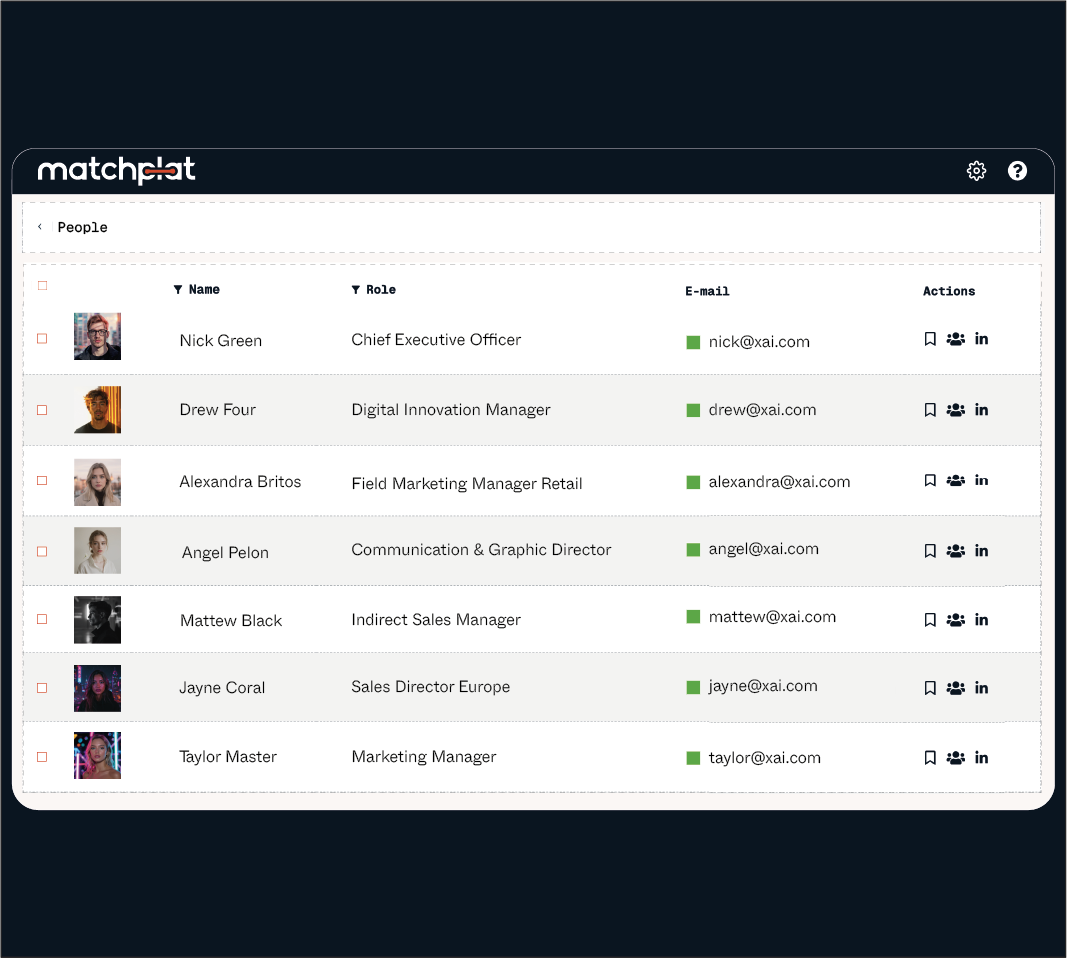The width and height of the screenshot is (1067, 958).
Task: Open the group icon for Drew Four
Action: (955, 410)
